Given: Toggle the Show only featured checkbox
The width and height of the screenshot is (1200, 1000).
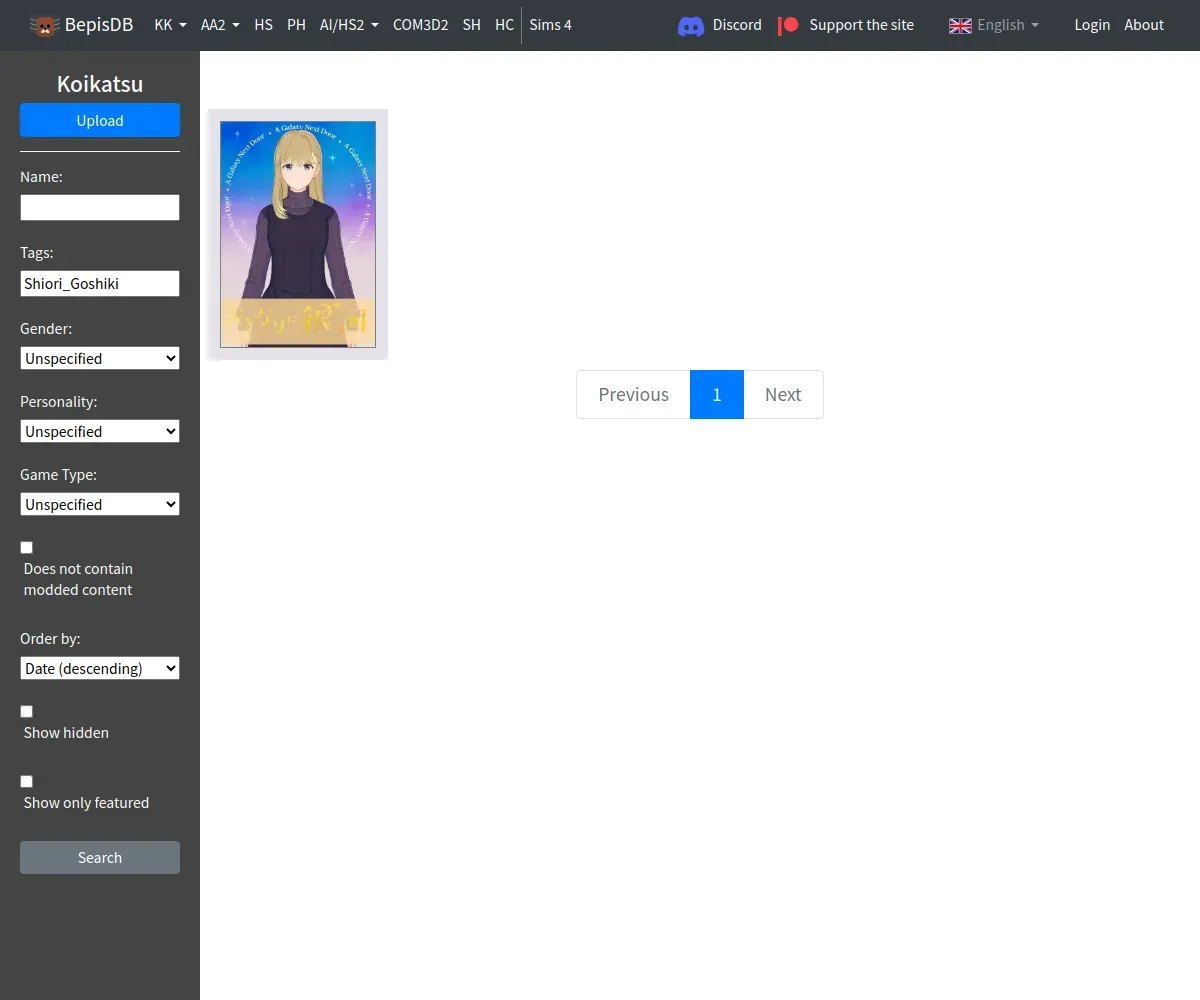Looking at the screenshot, I should point(27,781).
